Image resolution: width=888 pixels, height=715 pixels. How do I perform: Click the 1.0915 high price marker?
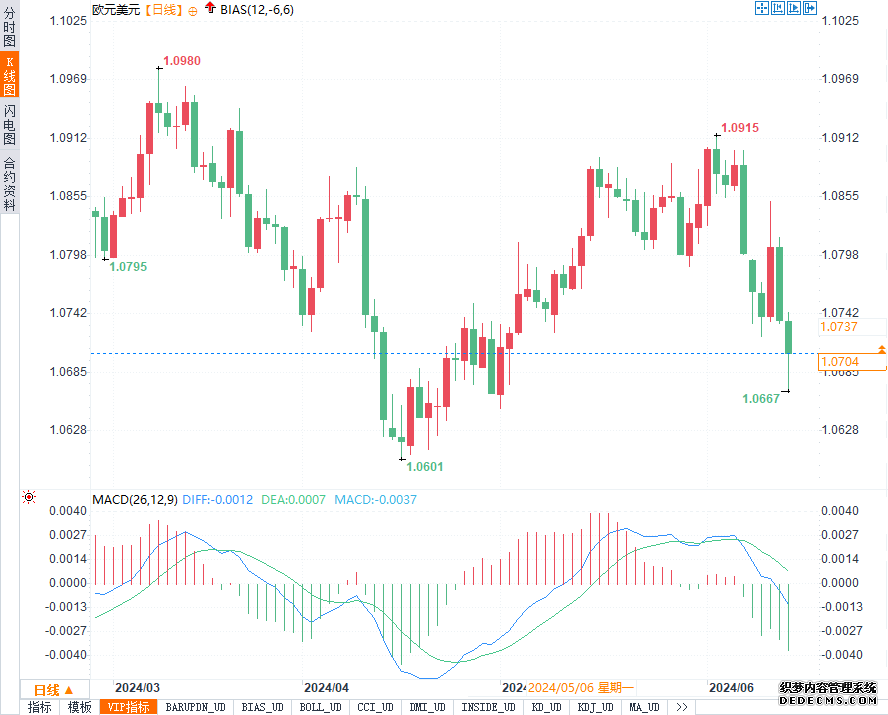tap(740, 127)
